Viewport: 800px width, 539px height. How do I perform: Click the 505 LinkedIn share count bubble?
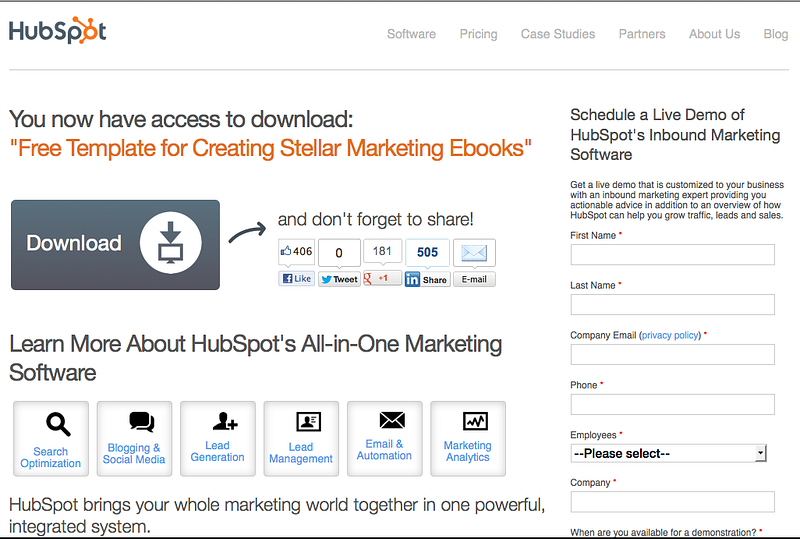pos(428,252)
